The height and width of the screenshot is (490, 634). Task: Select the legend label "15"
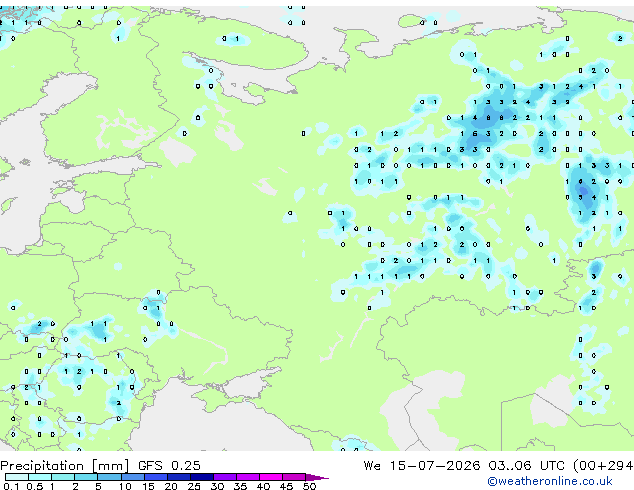[x=148, y=486]
